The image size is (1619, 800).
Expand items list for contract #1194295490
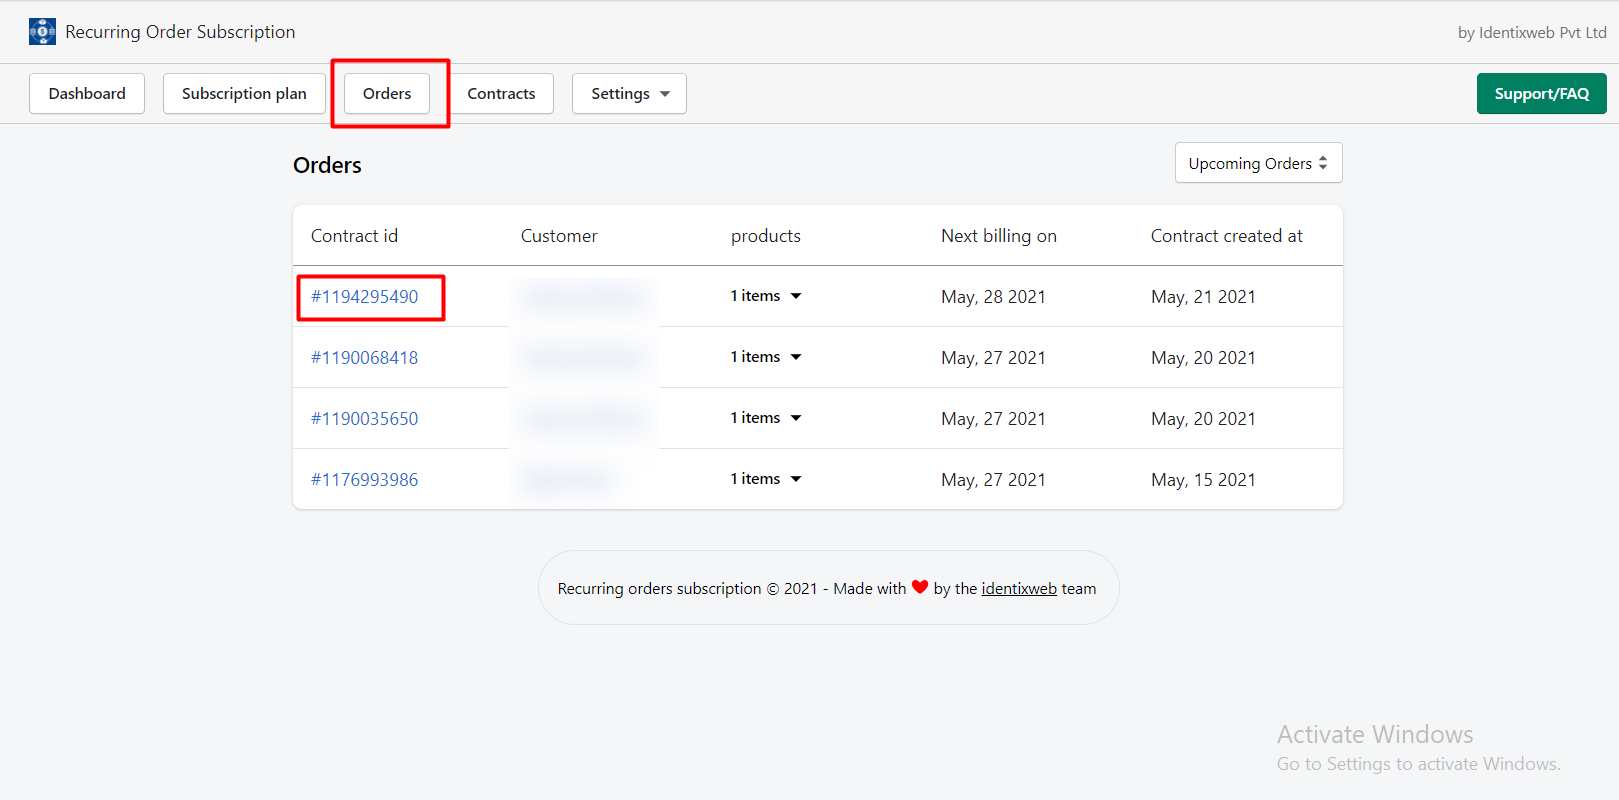(766, 296)
